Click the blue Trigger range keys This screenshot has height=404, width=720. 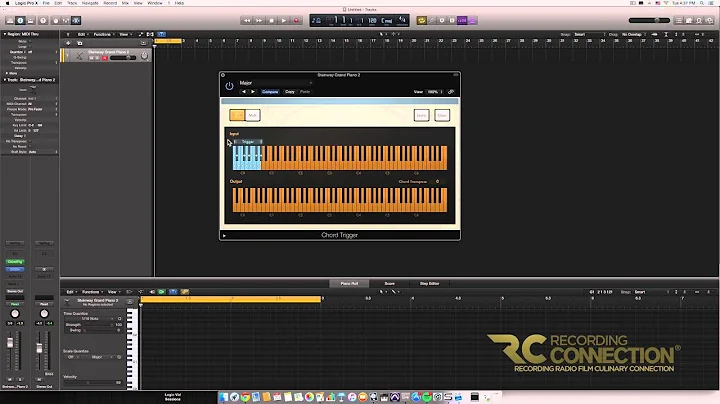pos(247,158)
